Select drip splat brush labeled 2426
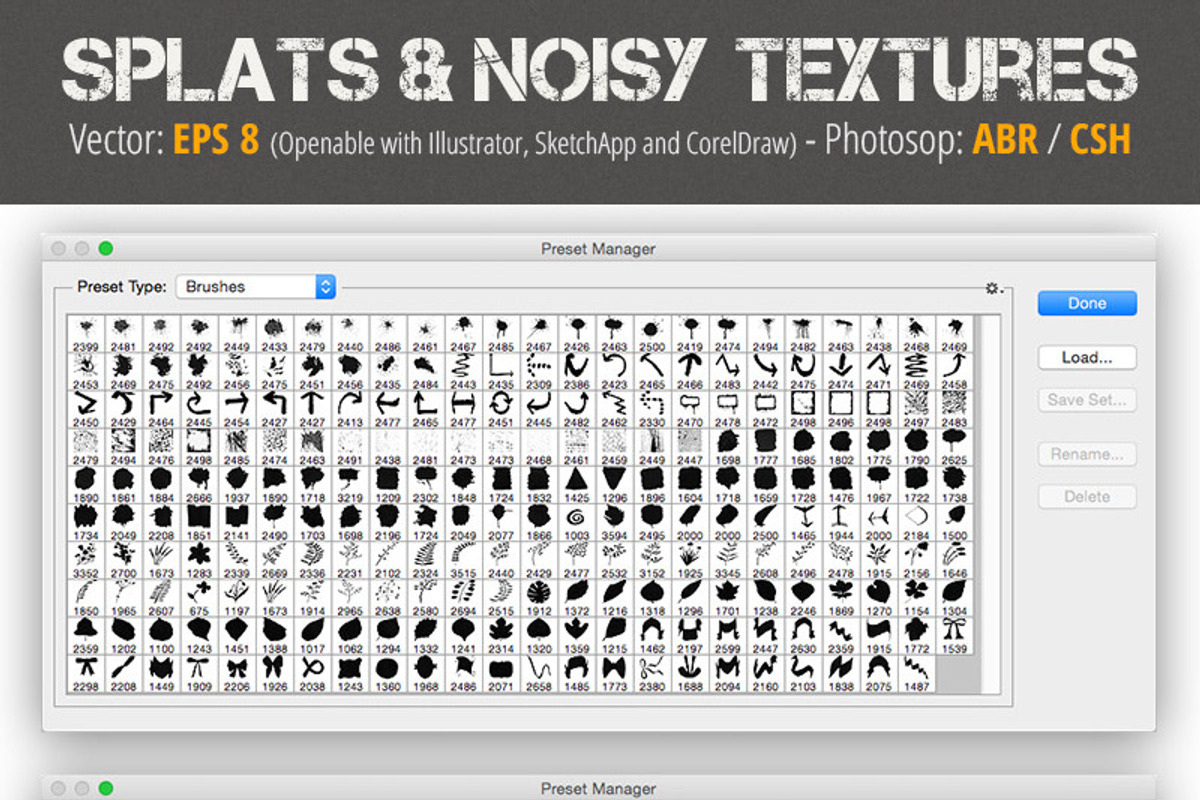This screenshot has width=1200, height=800. coord(576,334)
